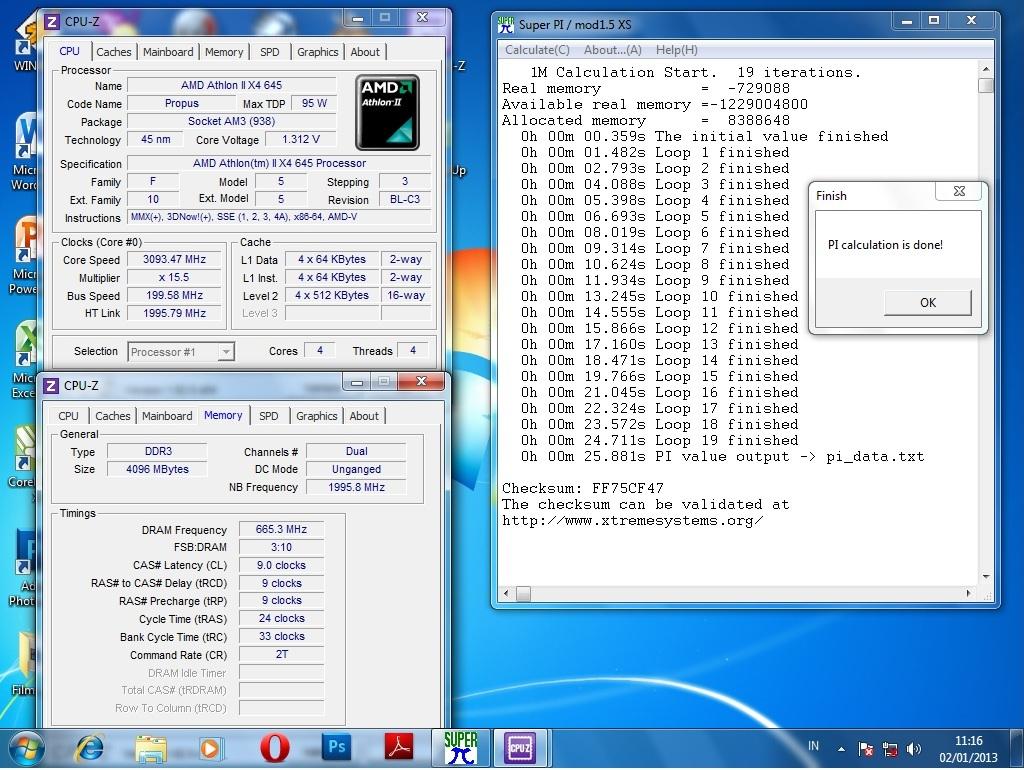
Task: Open Action Center flag tray icon
Action: tap(866, 749)
